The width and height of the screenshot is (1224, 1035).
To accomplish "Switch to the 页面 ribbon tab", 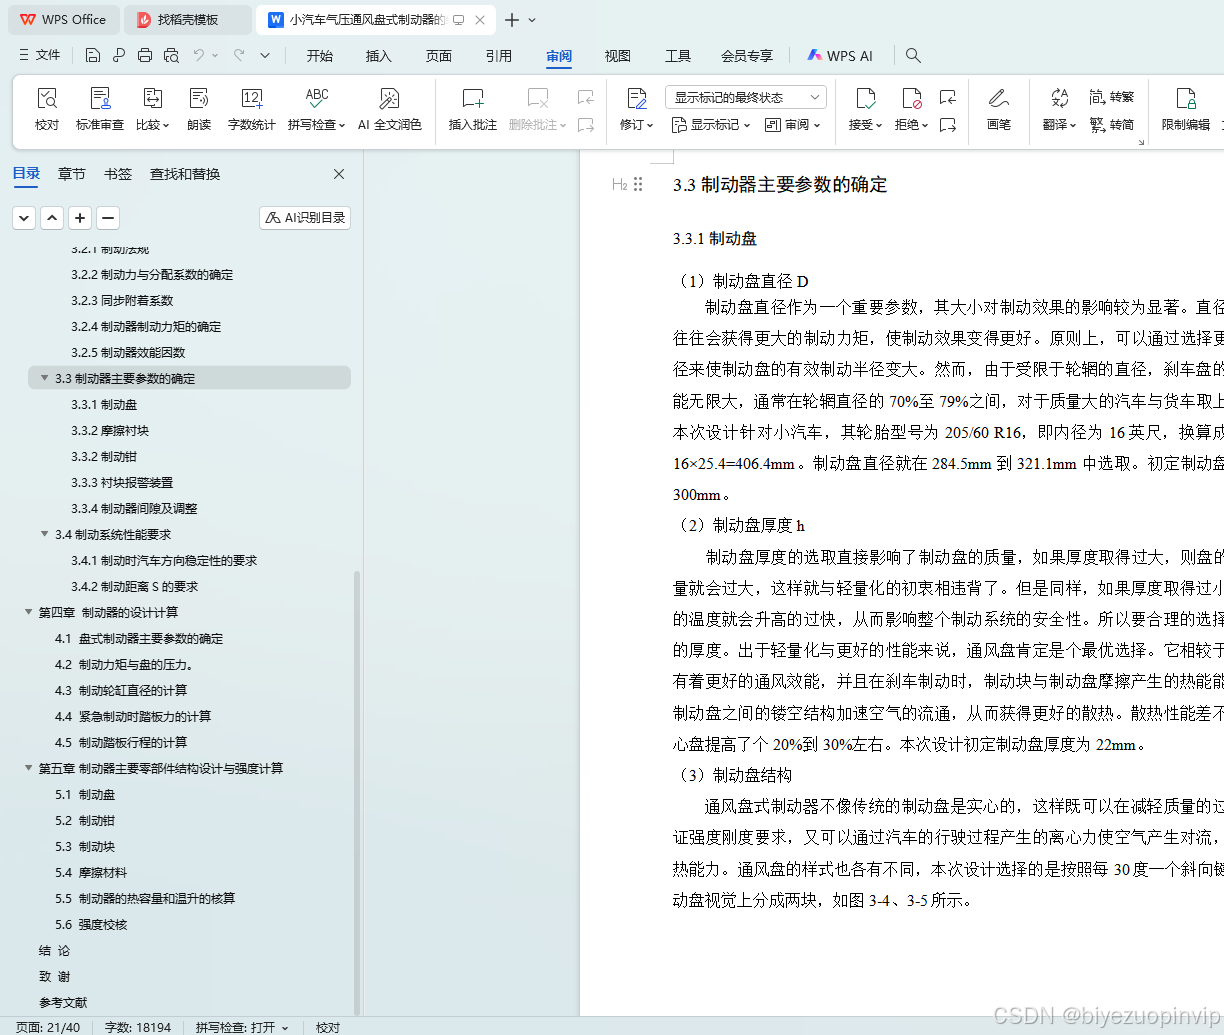I will coord(439,56).
